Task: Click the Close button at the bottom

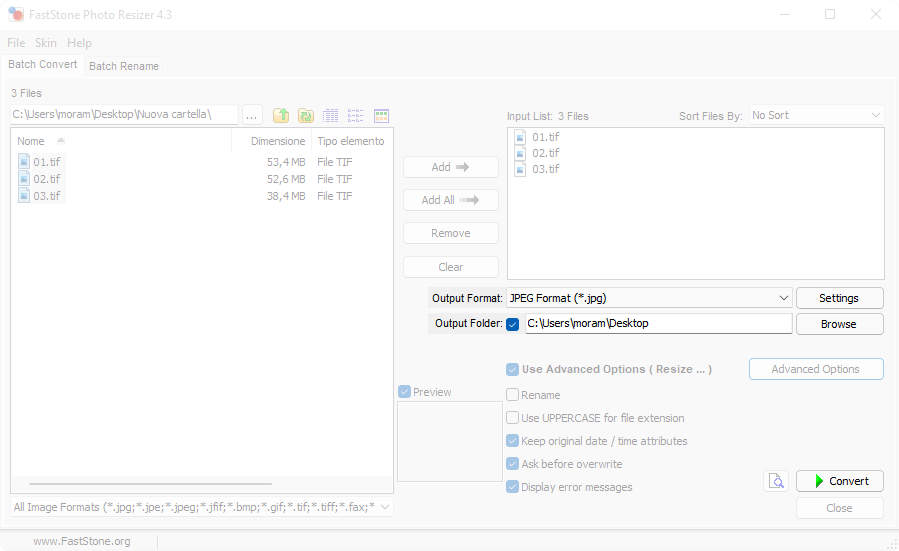Action: pos(839,508)
